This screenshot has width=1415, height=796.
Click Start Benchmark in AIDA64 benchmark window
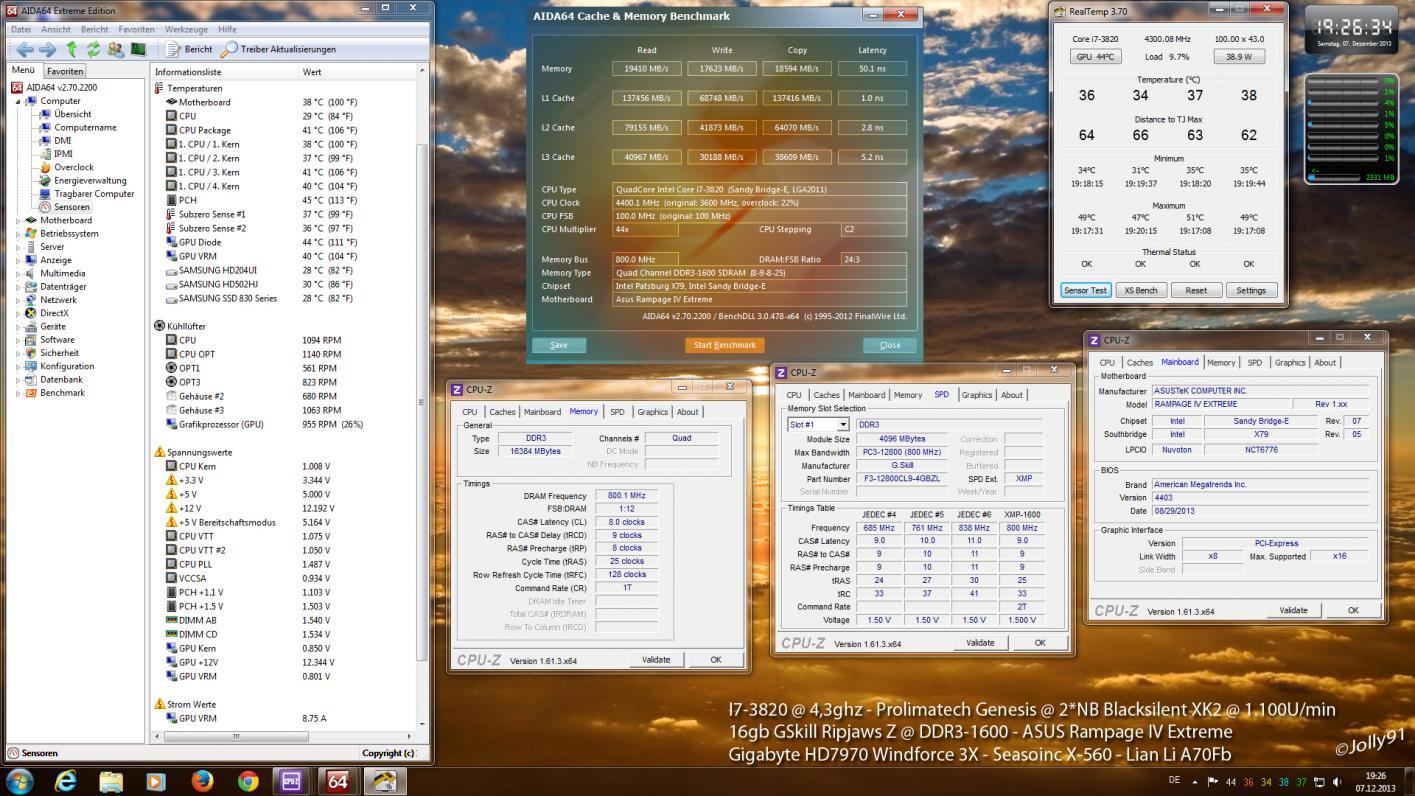click(725, 345)
